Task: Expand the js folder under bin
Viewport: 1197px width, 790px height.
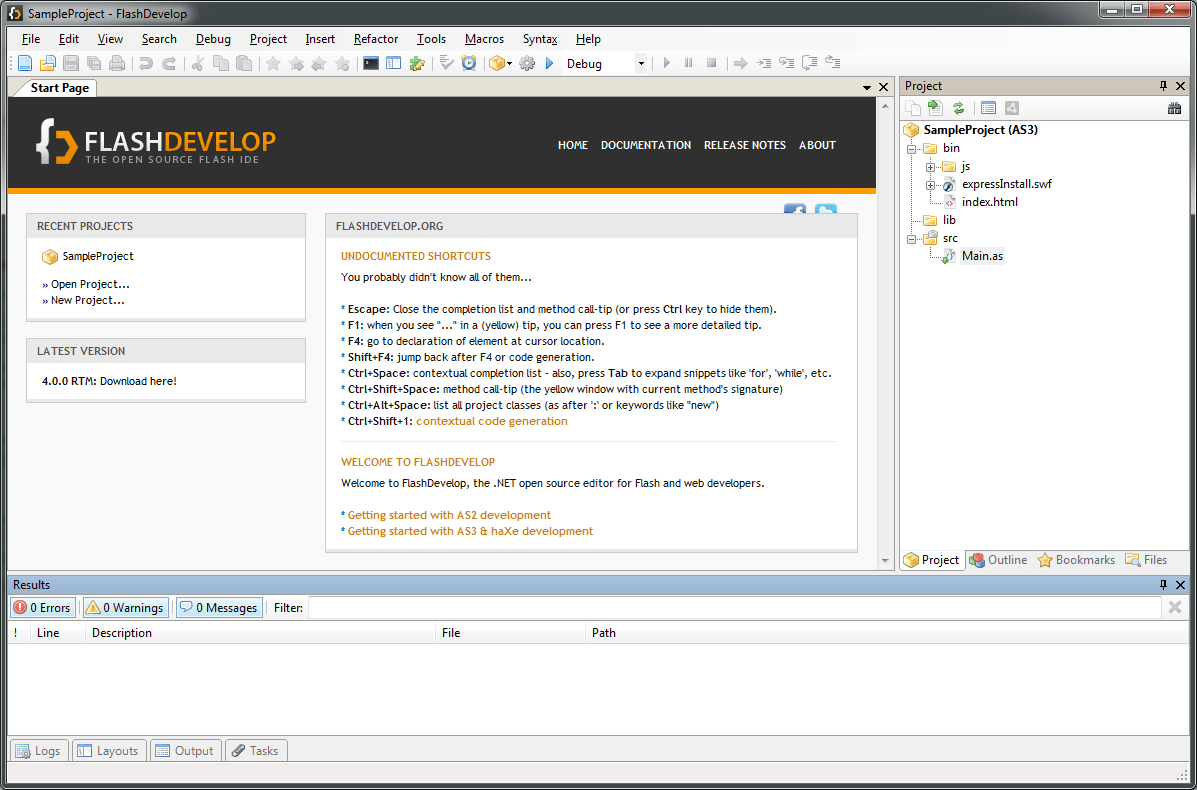Action: (x=930, y=166)
